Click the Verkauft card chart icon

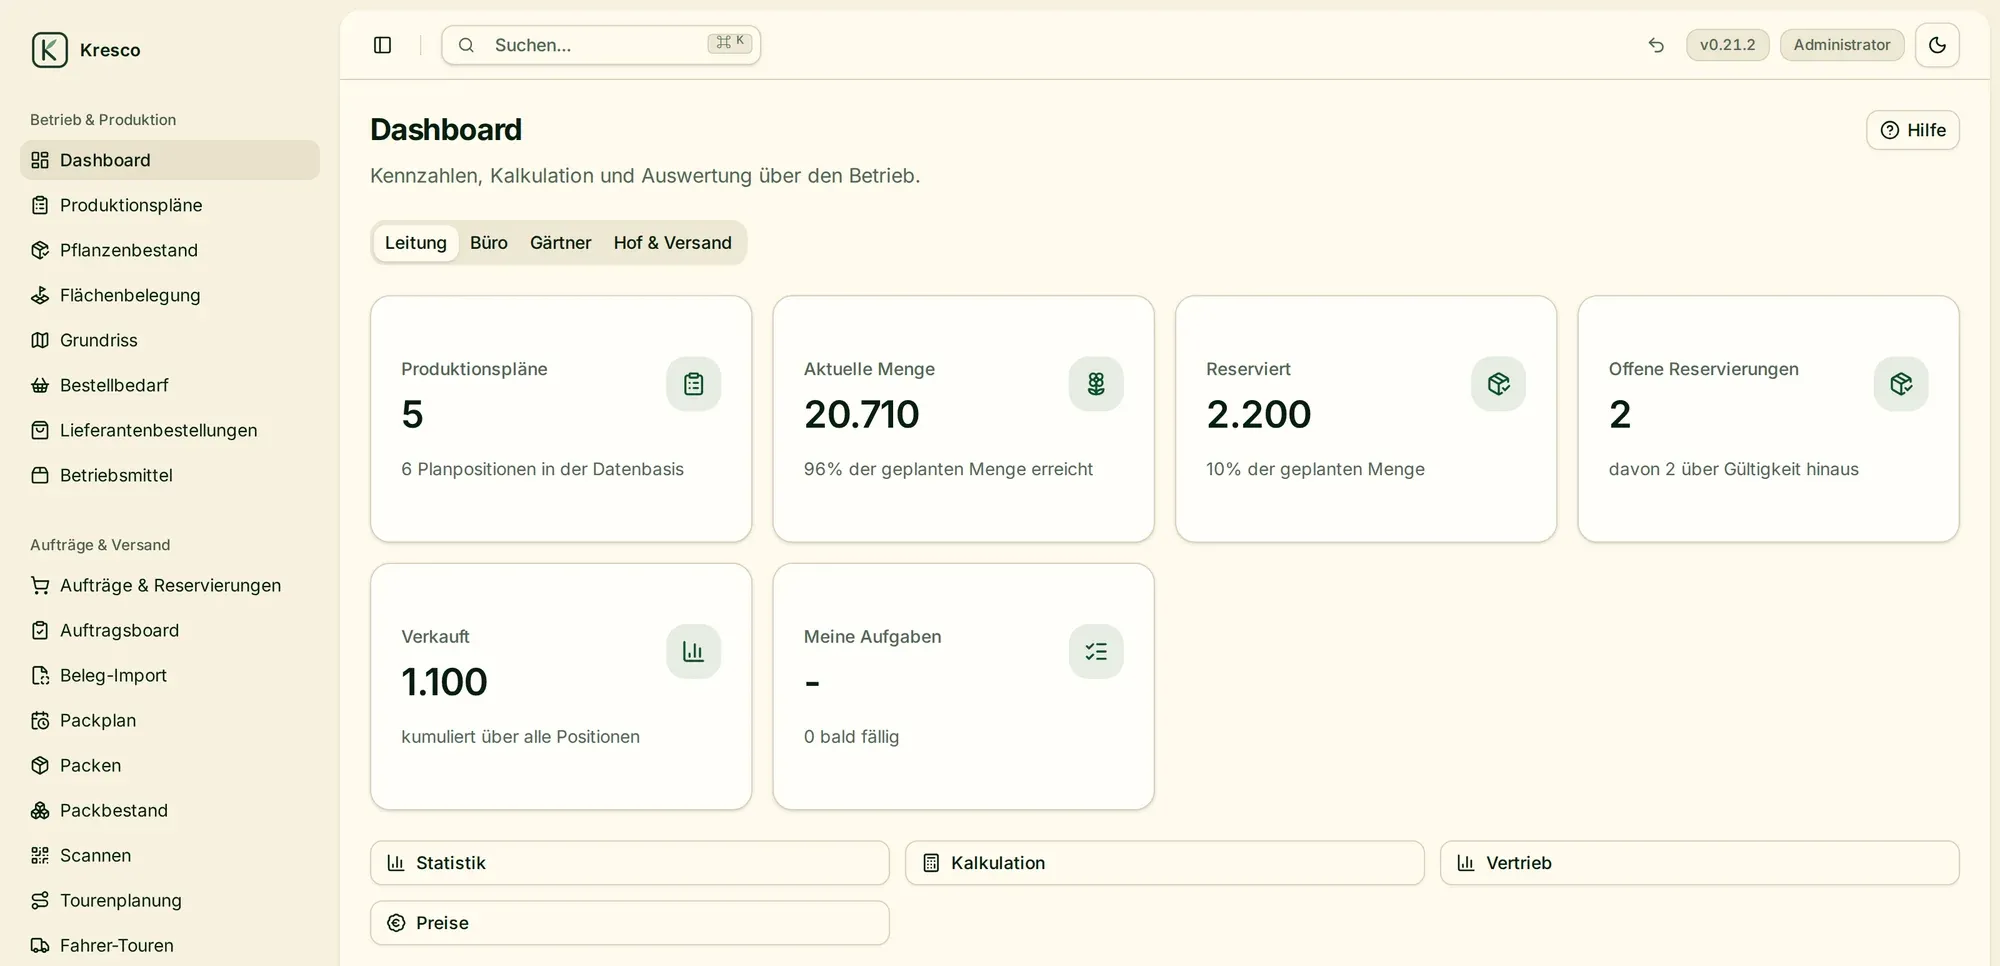[x=693, y=651]
